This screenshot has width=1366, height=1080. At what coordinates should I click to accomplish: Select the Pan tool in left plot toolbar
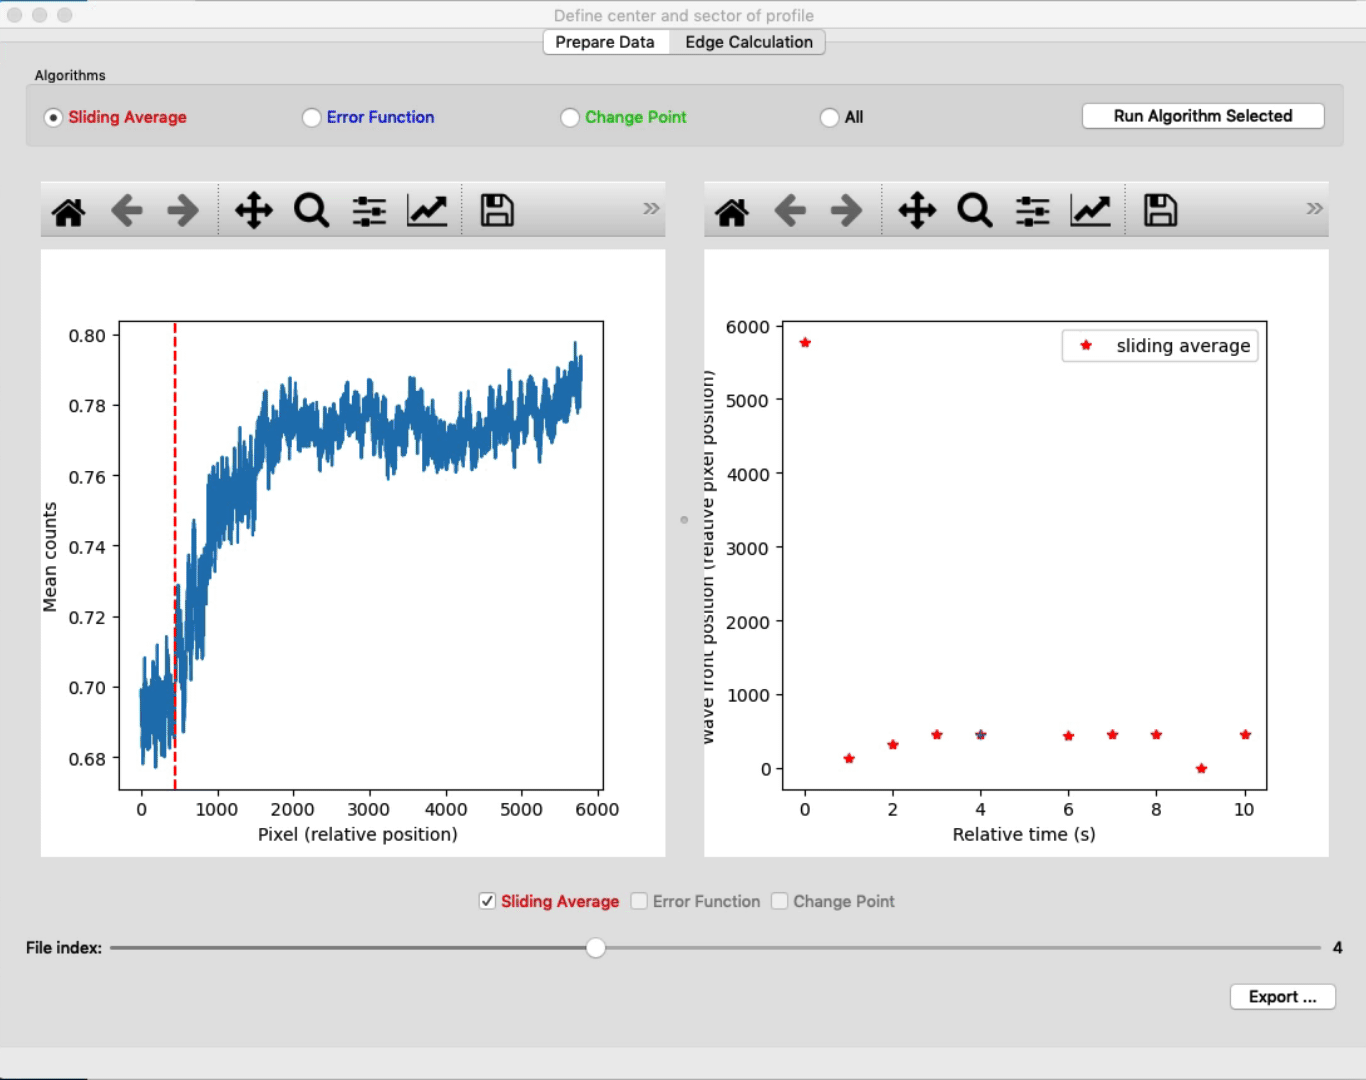(254, 211)
